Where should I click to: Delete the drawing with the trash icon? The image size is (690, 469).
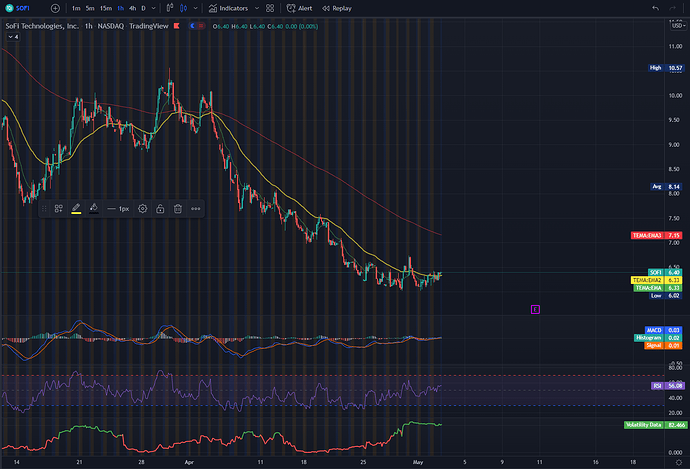[x=178, y=209]
